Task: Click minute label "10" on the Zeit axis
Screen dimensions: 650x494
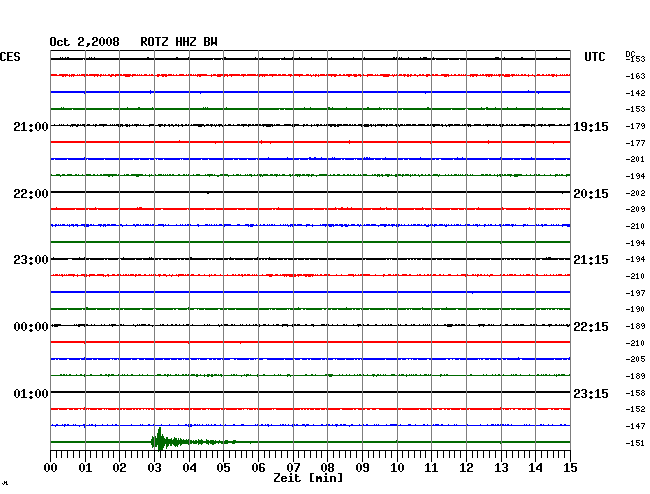Action: click(397, 468)
